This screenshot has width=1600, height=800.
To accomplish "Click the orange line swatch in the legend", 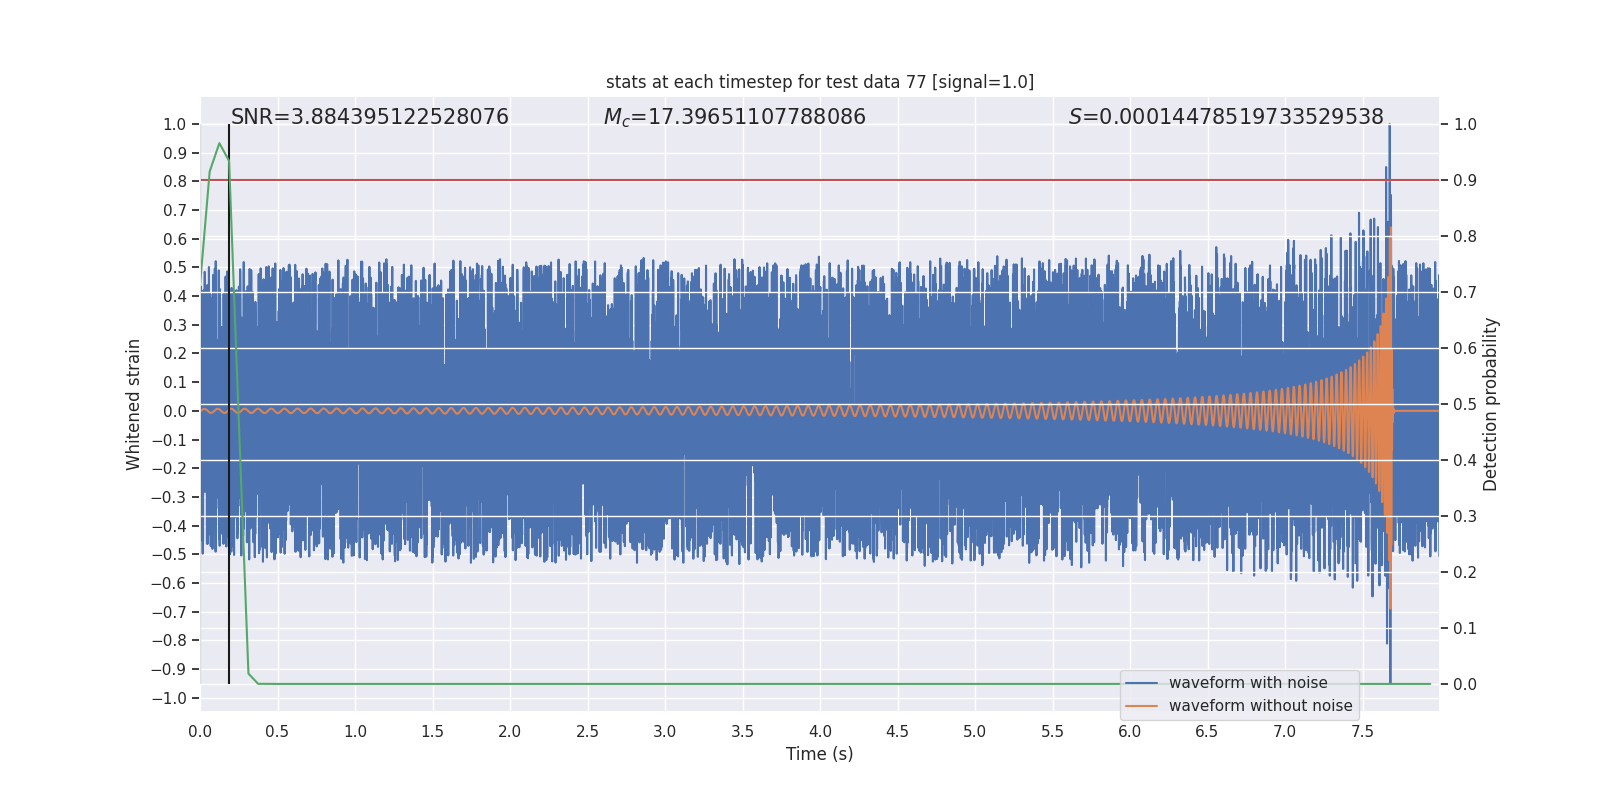I will tap(1141, 706).
